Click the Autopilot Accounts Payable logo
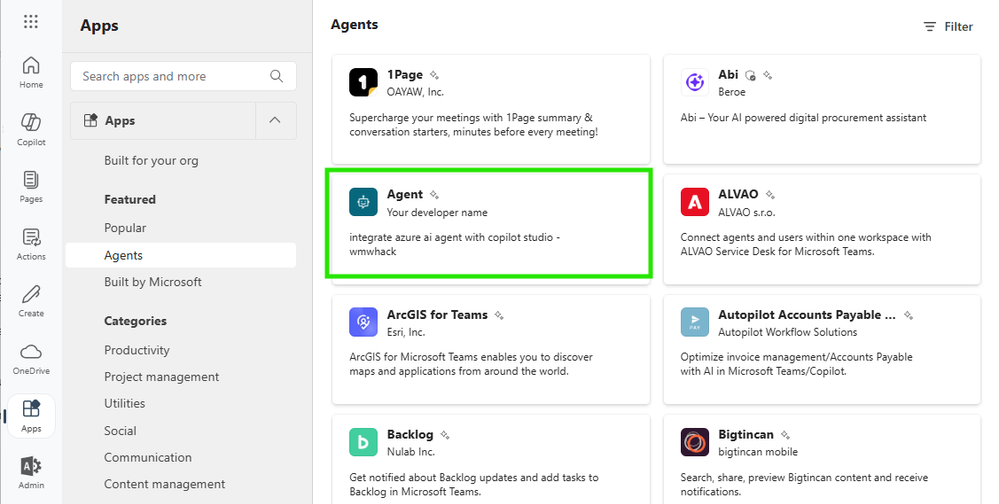999x504 pixels. (694, 322)
